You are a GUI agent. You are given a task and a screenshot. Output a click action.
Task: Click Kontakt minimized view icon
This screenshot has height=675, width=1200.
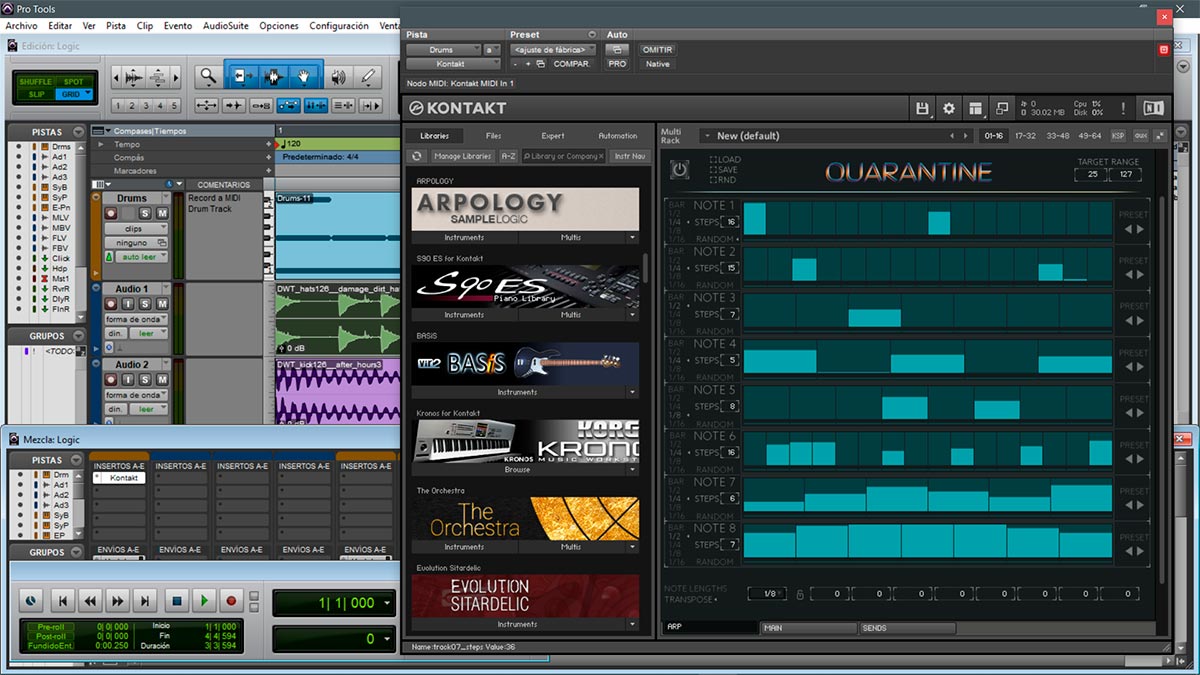[1001, 108]
